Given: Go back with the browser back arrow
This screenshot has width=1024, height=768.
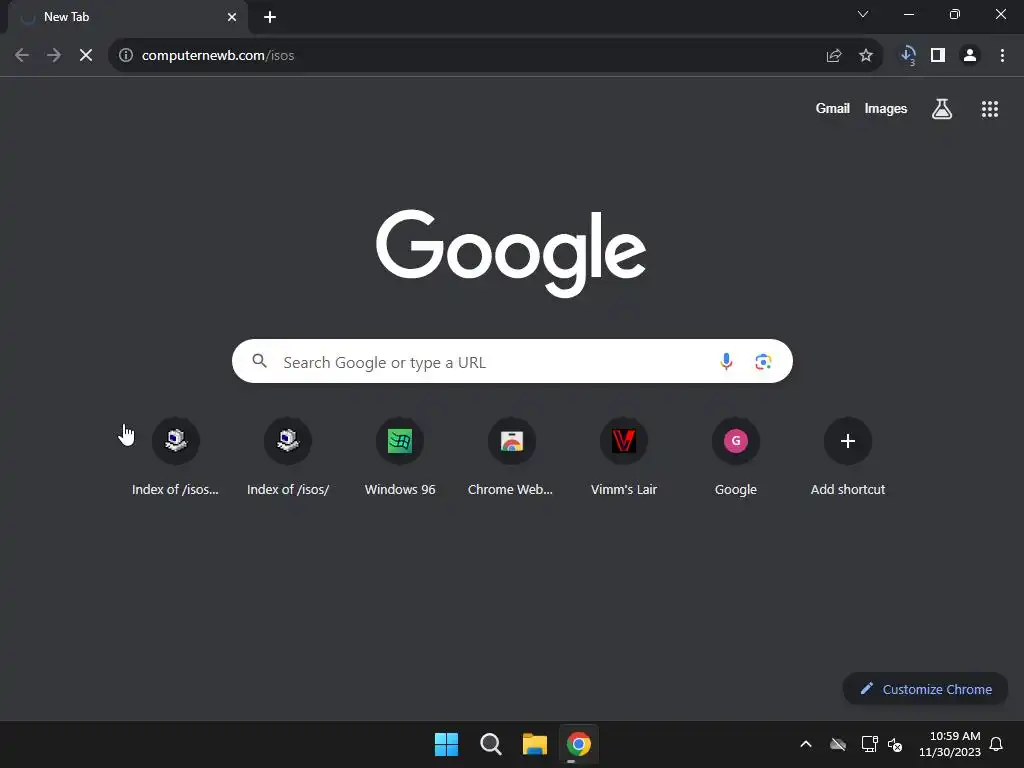Looking at the screenshot, I should point(22,56).
